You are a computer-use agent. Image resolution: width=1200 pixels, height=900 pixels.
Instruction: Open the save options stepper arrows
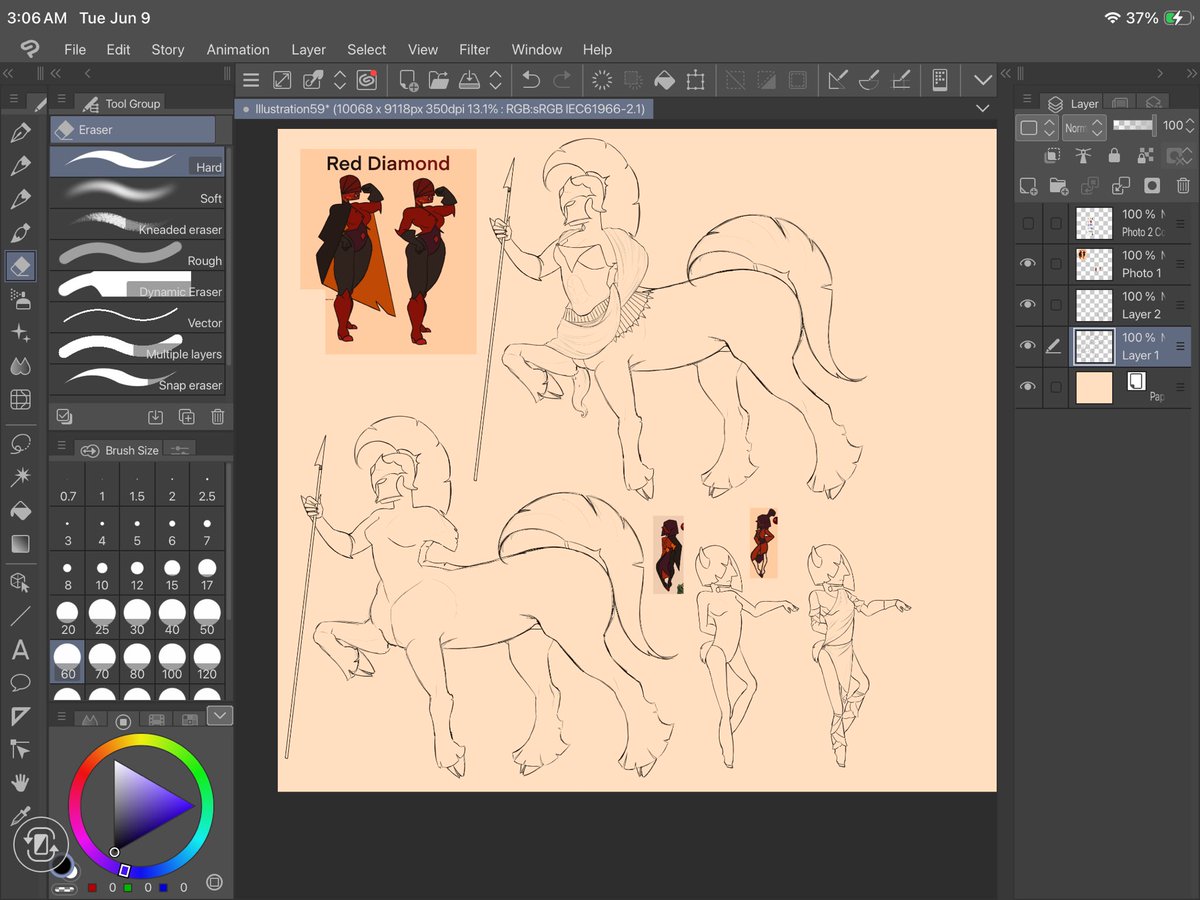(x=495, y=80)
